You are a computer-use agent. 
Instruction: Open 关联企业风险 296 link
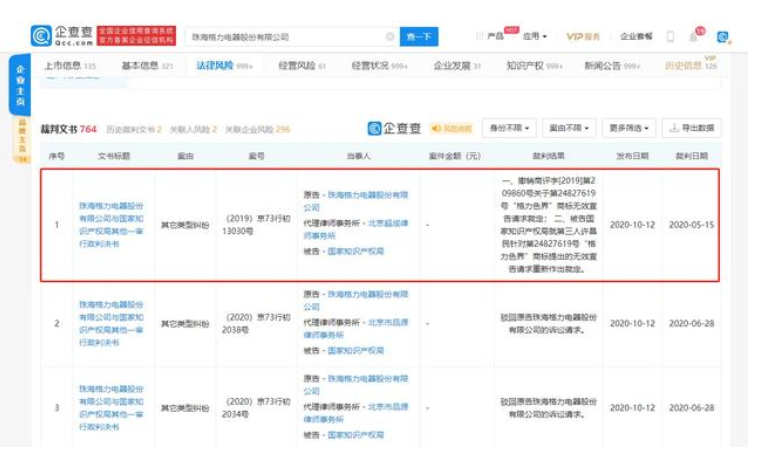click(x=257, y=130)
